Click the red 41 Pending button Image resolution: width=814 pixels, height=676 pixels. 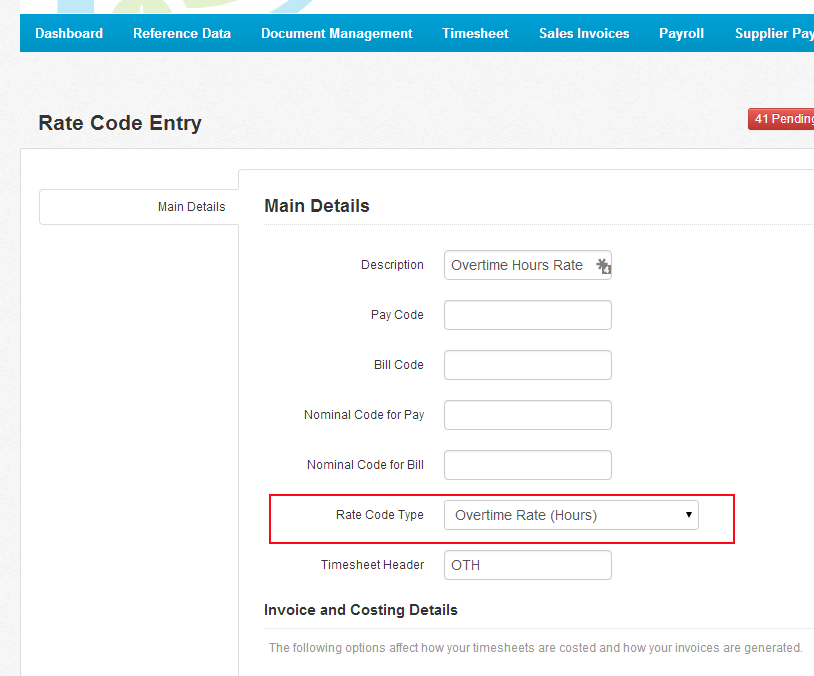point(781,119)
